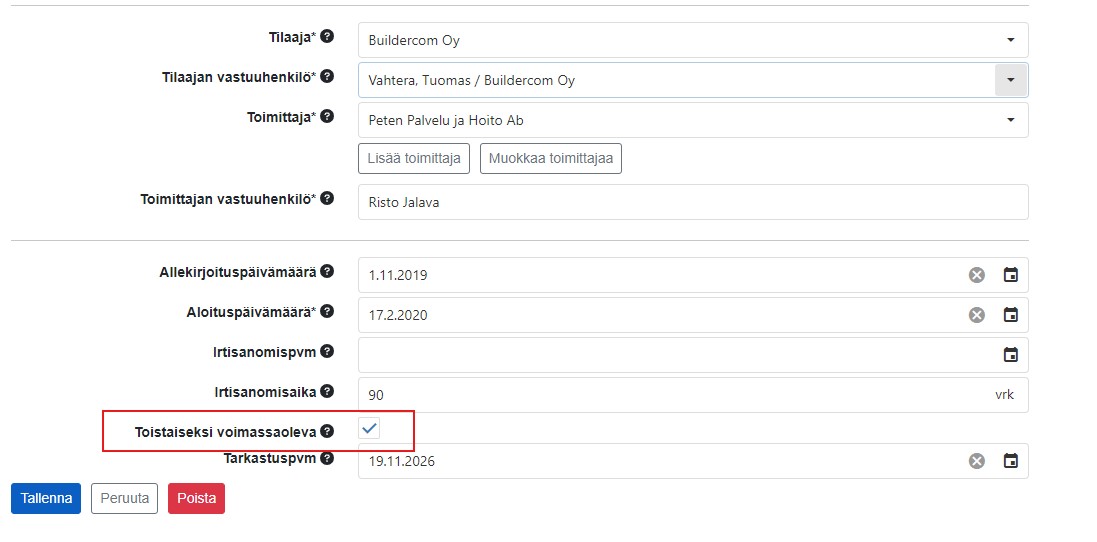Click the Lisää toimittaja button
Screen dimensions: 1097x542
(413, 158)
